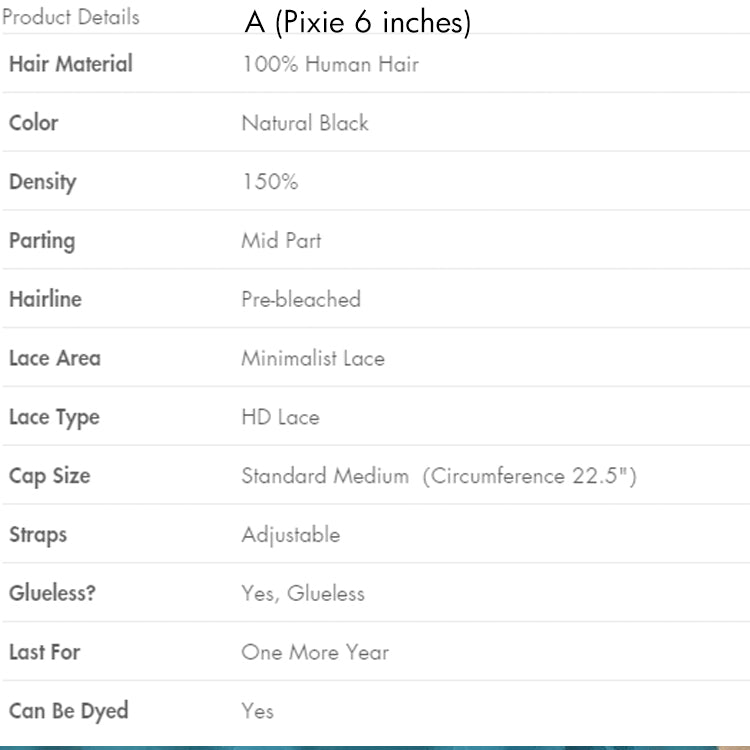
Task: Click the Hairline label
Action: click(x=45, y=299)
